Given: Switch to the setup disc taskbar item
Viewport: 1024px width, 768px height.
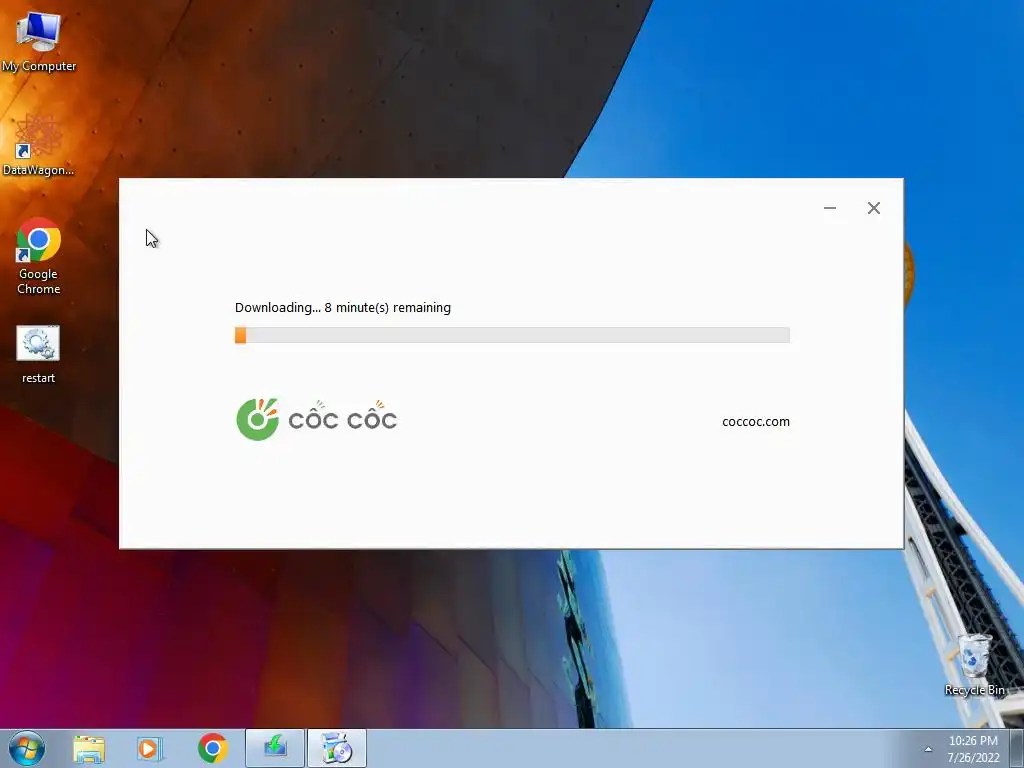Looking at the screenshot, I should click(337, 748).
